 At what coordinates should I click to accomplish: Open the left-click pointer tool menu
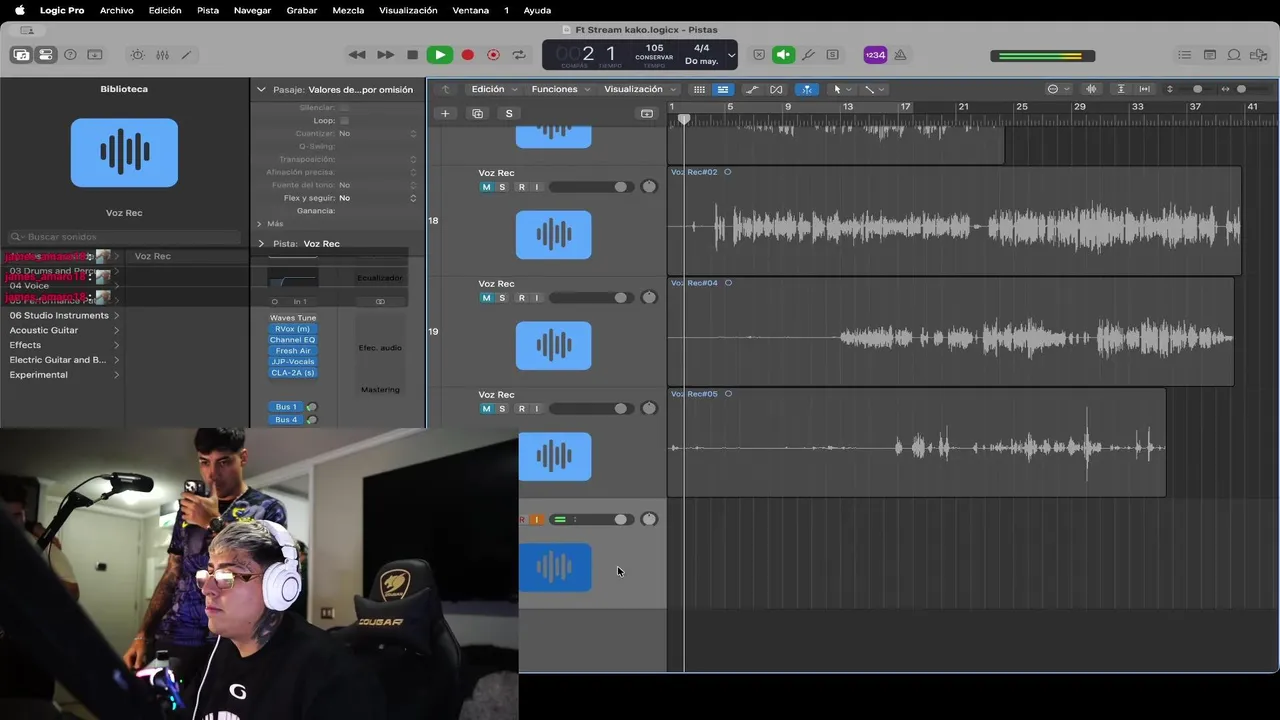tap(842, 89)
